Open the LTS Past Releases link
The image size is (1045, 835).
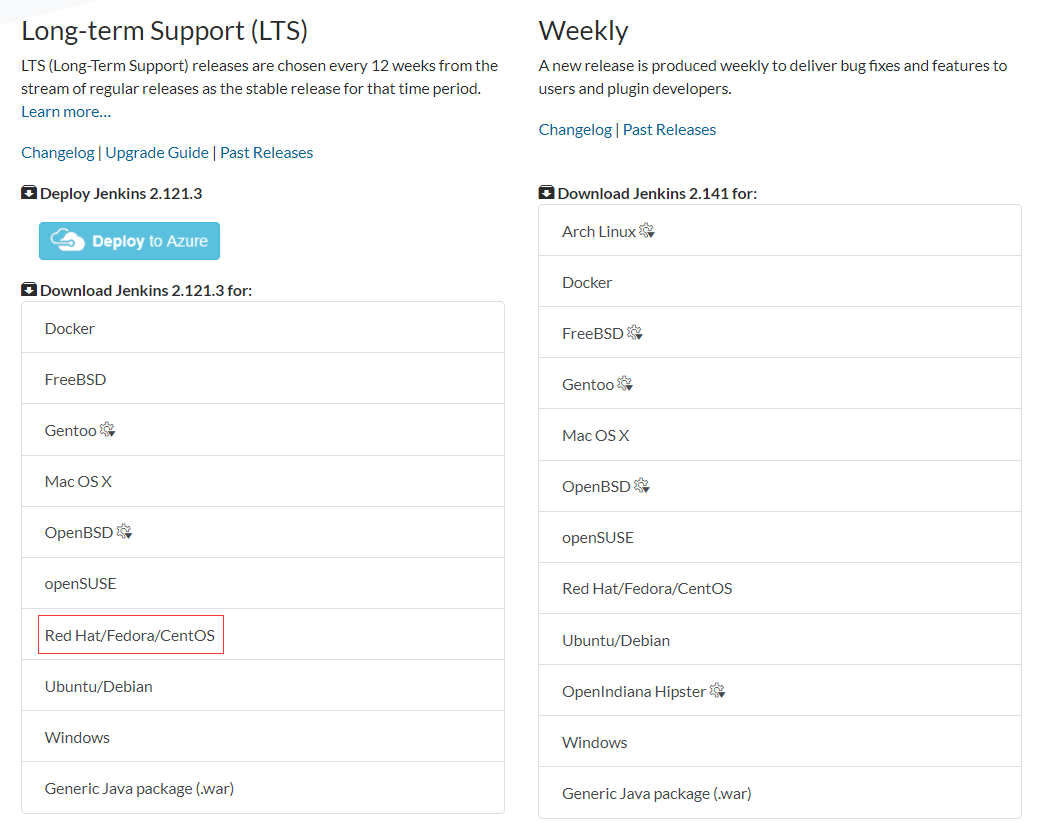[x=267, y=153]
